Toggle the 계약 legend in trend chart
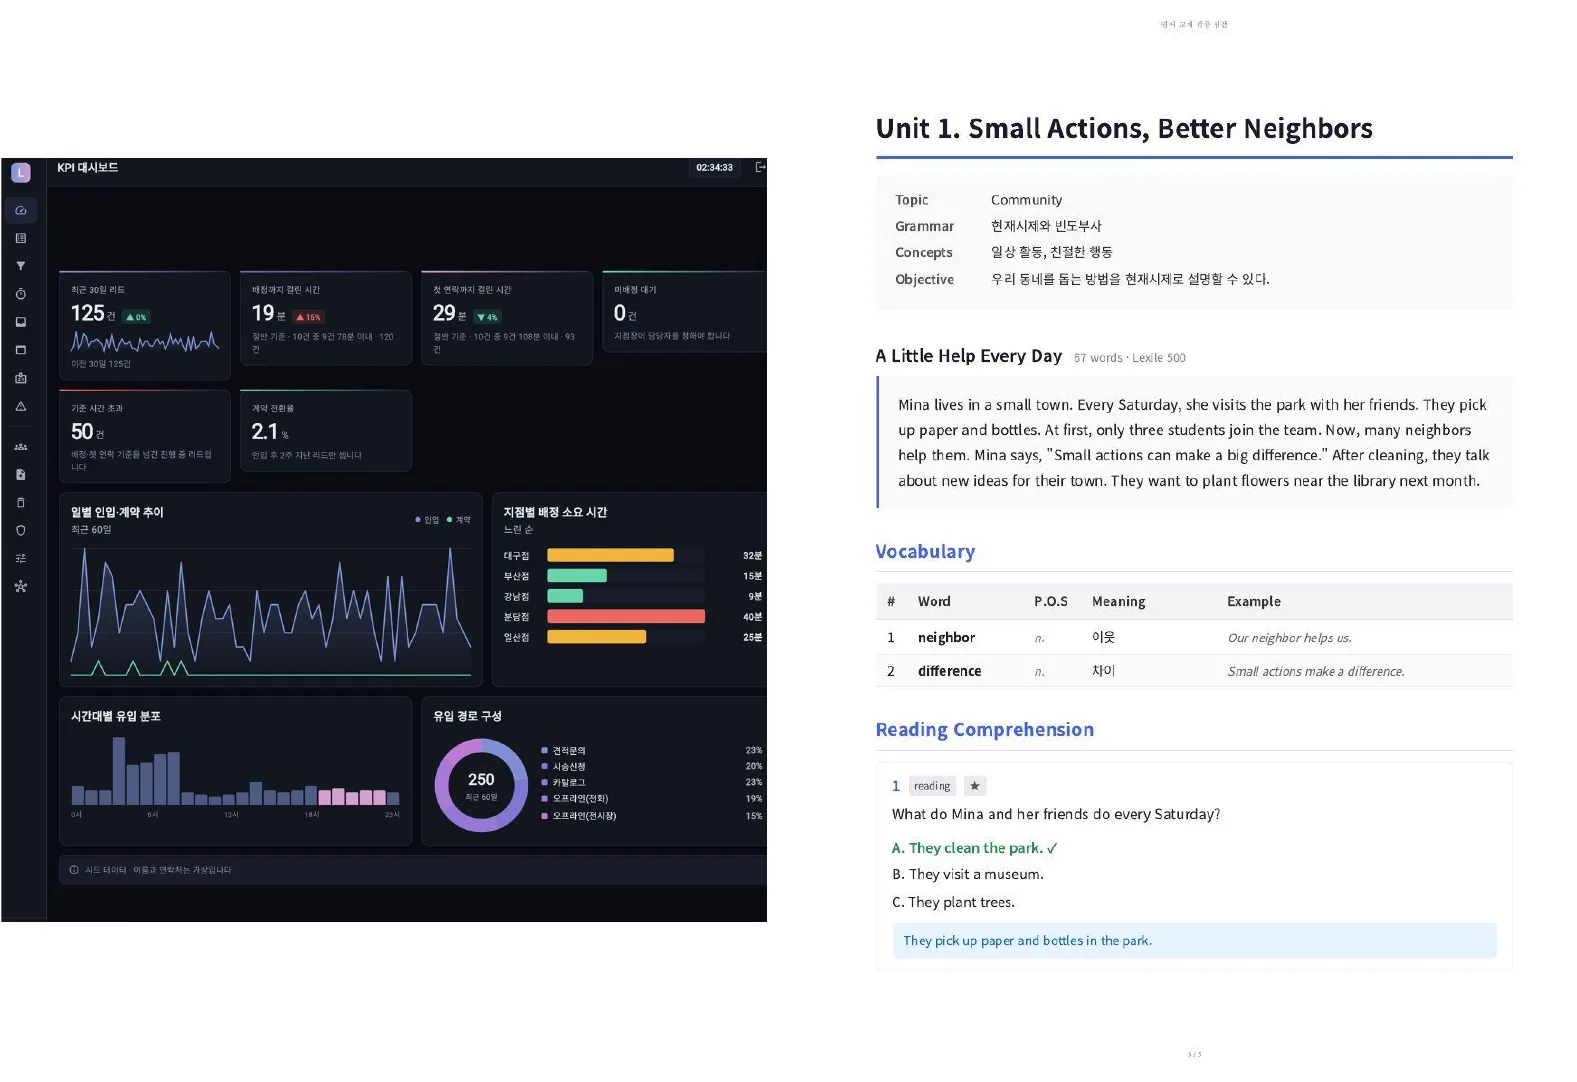The image size is (1577, 1082). 459,520
